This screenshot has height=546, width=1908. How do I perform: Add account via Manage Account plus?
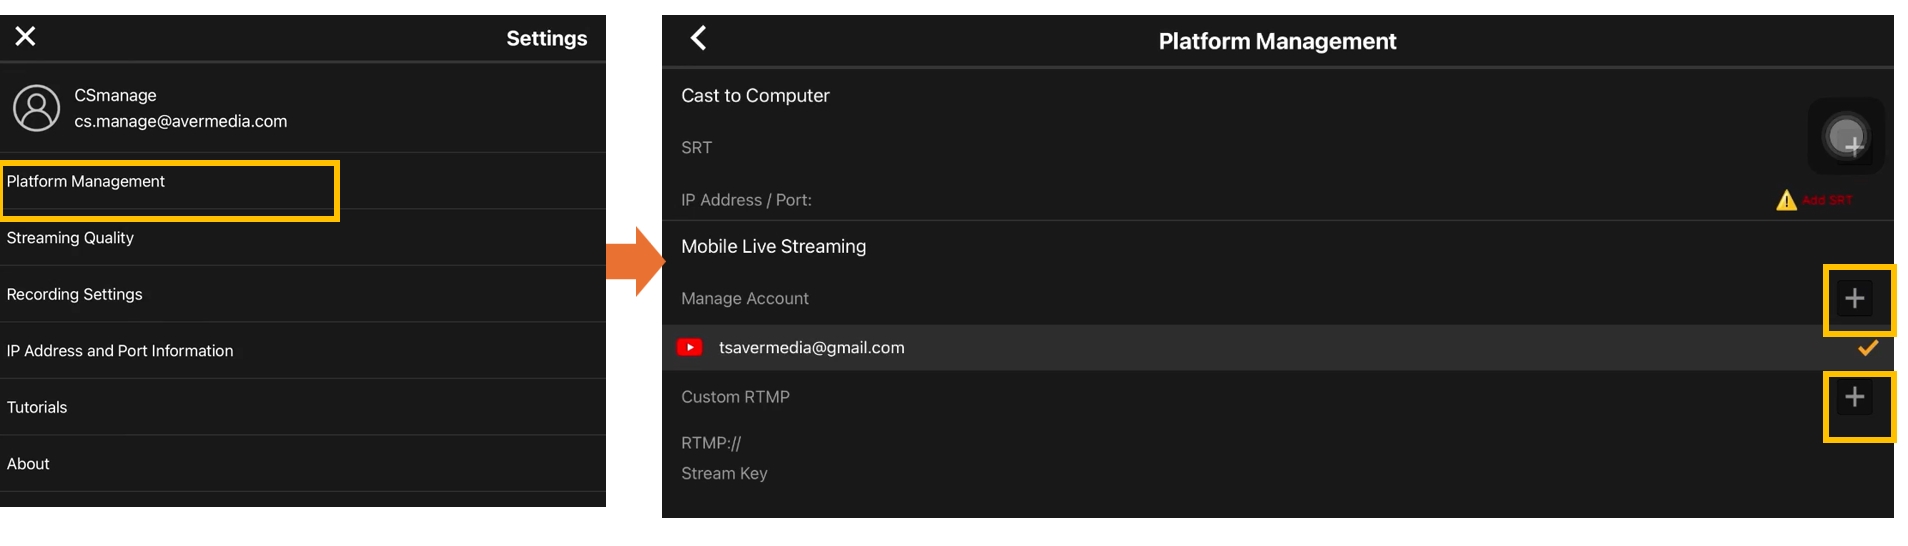coord(1855,299)
